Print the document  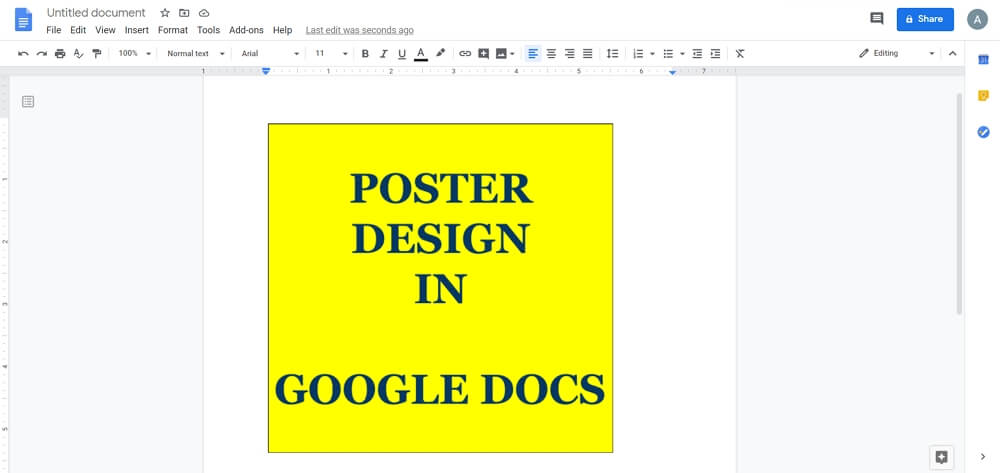[60, 54]
